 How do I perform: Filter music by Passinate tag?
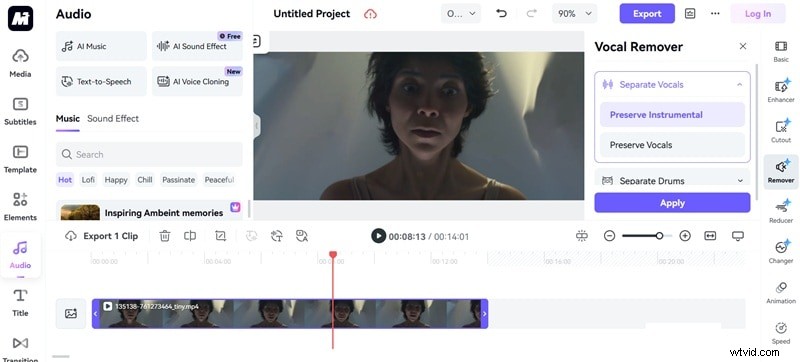(179, 179)
